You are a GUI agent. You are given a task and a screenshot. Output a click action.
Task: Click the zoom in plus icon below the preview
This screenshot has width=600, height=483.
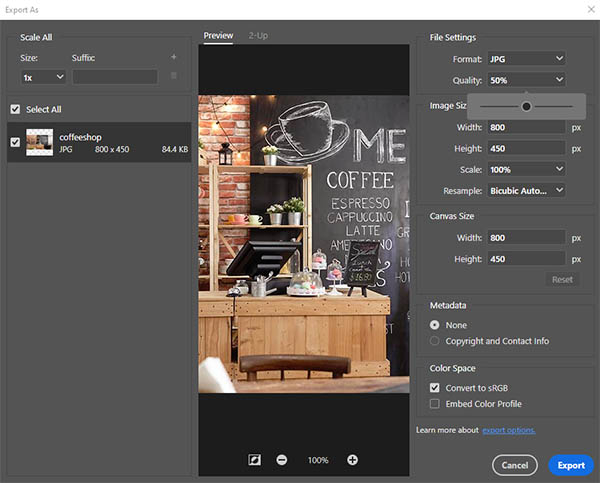point(352,460)
